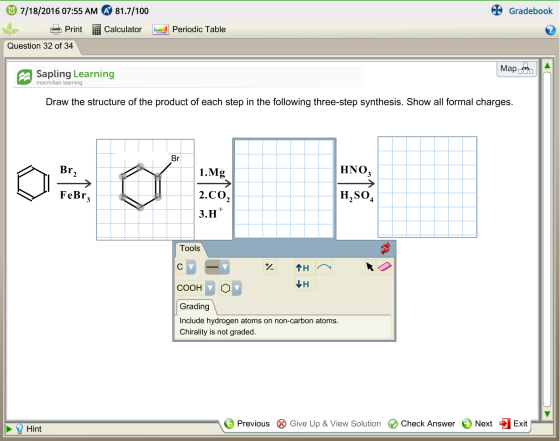Select the single bond tool

(212, 267)
